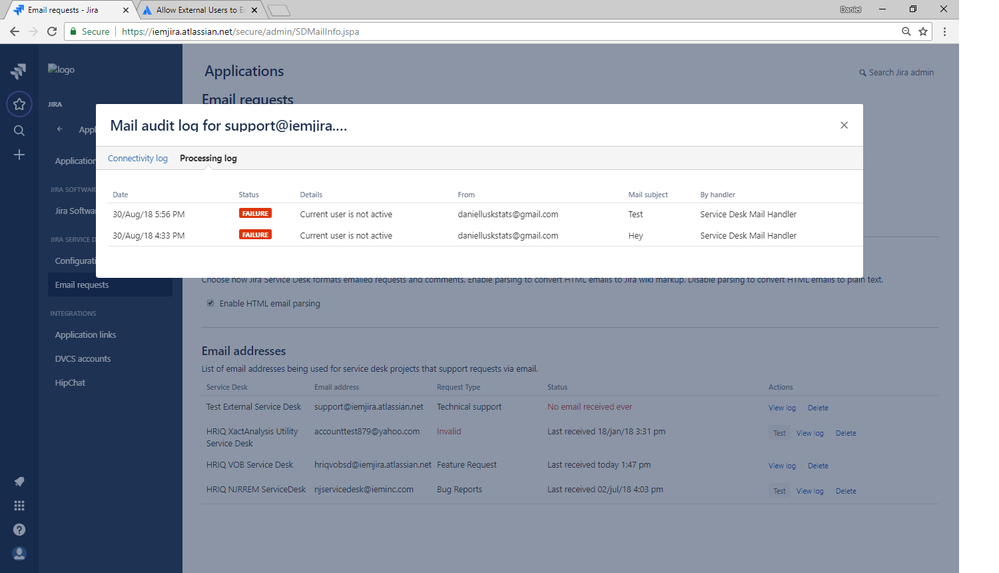The height and width of the screenshot is (573, 999).
Task: Click 'Last received today 1:47 pm' status
Action: [x=599, y=465]
